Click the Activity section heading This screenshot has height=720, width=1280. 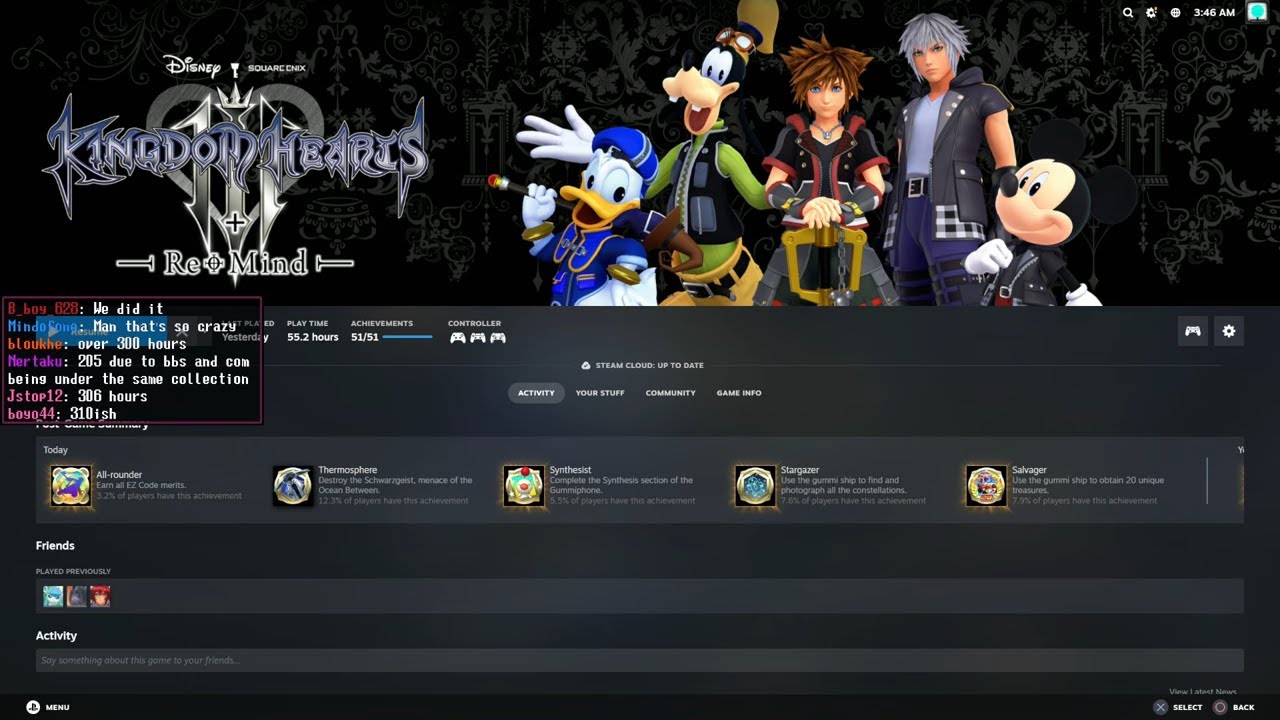56,635
